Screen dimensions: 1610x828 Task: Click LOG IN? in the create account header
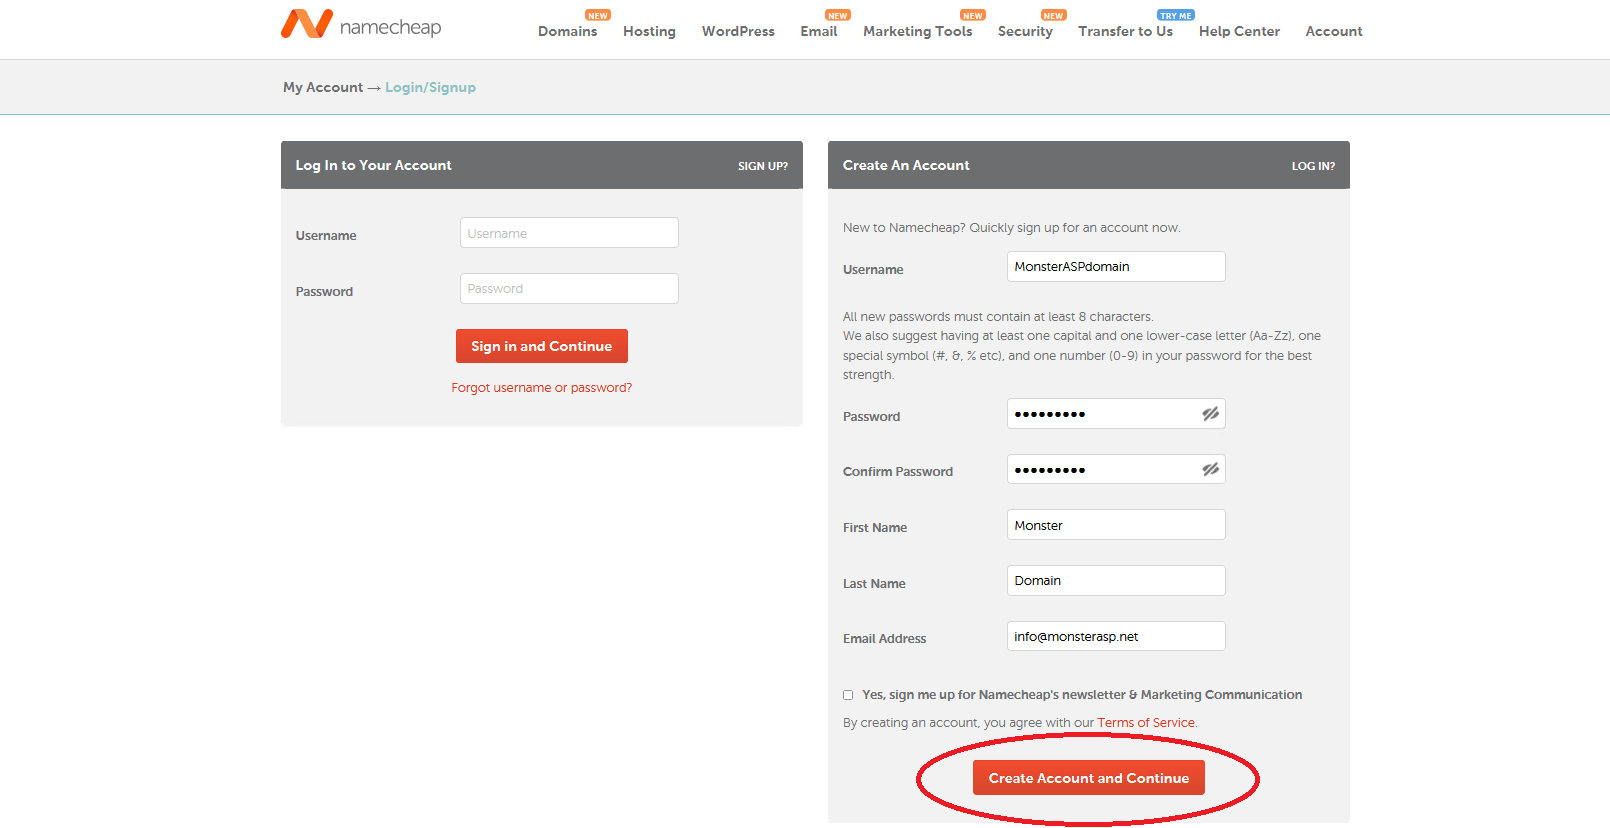point(1313,166)
